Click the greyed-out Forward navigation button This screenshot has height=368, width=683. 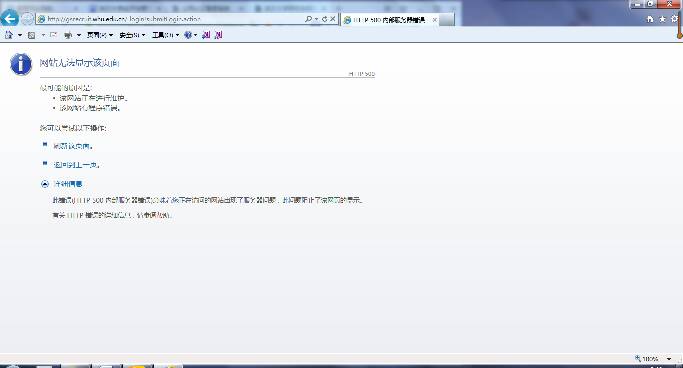27,19
